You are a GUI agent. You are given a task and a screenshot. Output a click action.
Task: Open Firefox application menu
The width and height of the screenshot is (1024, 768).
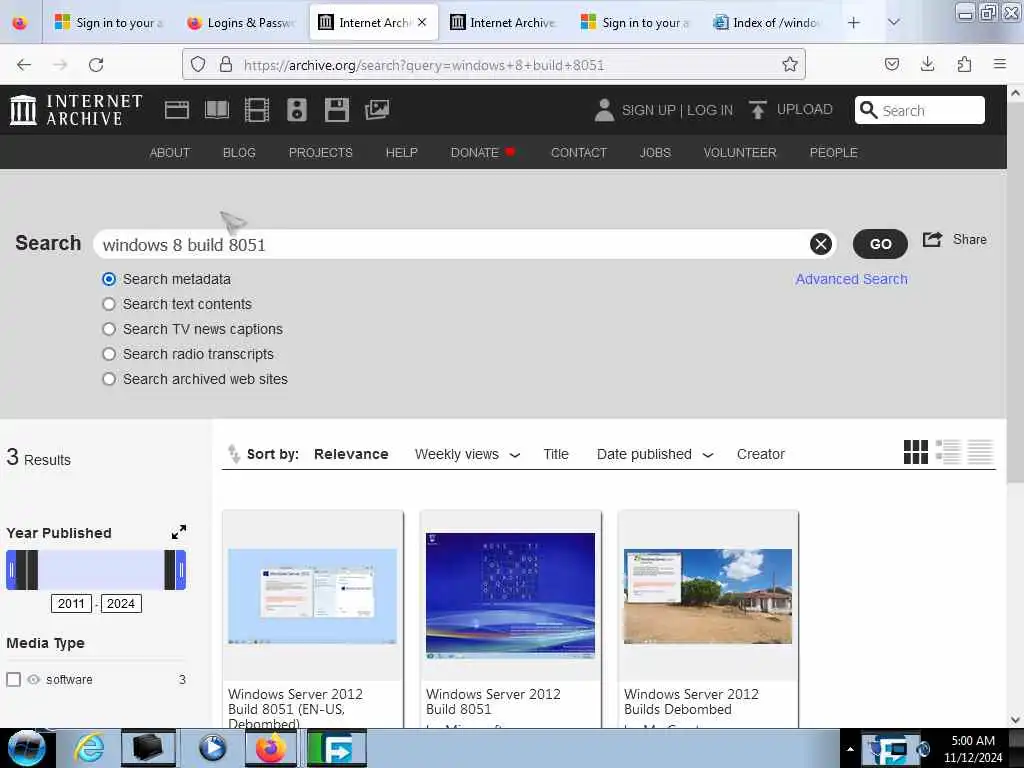click(x=999, y=64)
